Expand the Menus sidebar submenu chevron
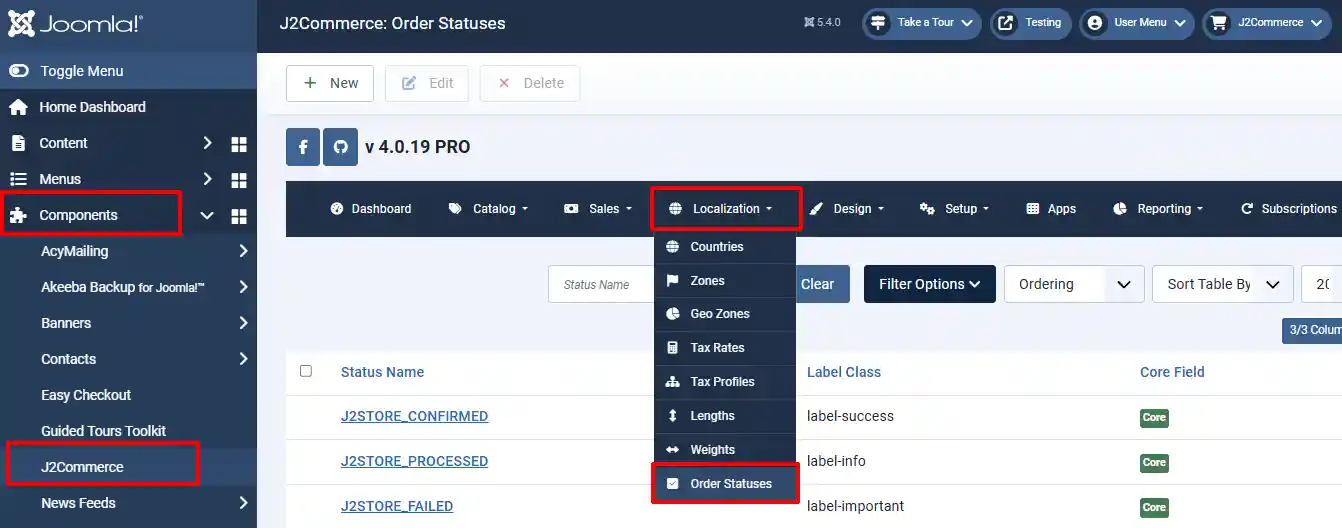The image size is (1342, 528). pos(207,179)
